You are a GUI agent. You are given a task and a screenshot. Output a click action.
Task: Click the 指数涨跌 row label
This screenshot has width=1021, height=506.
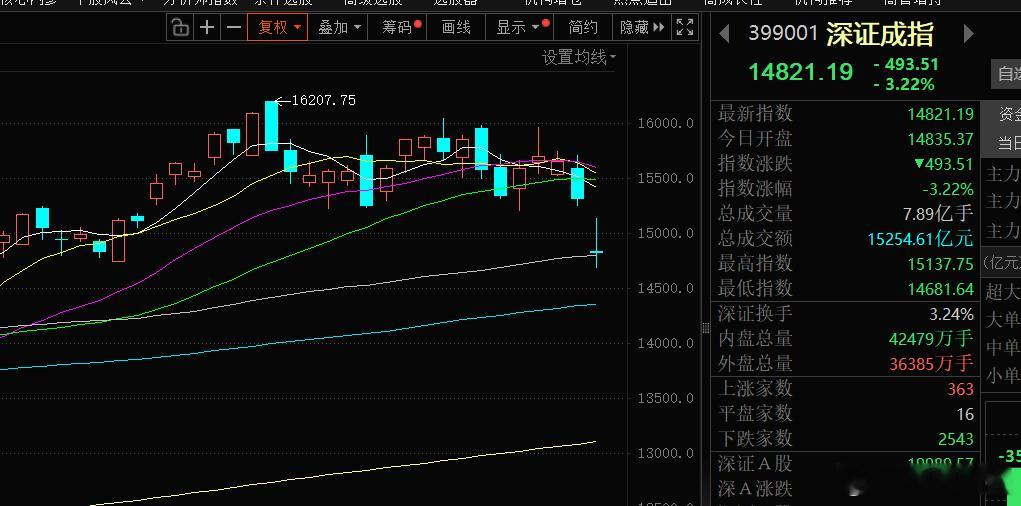755,163
